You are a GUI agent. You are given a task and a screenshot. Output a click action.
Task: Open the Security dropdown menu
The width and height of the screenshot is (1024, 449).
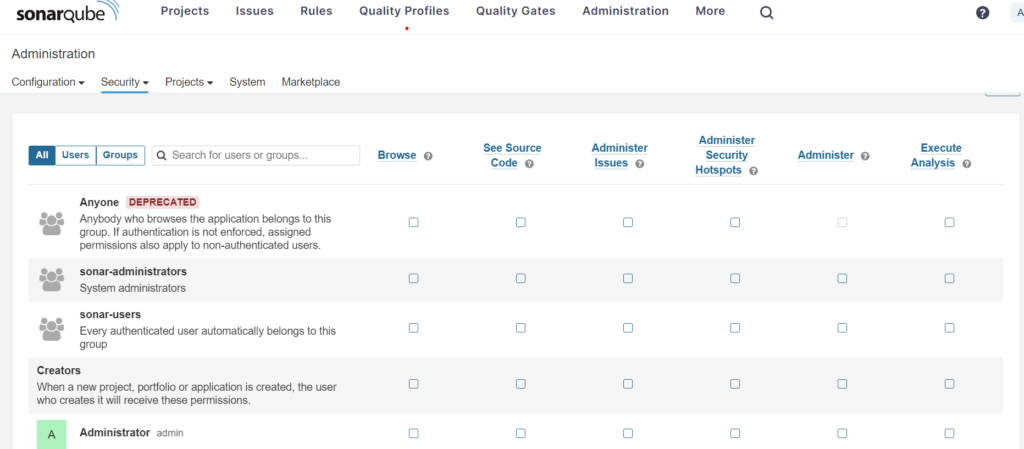[x=125, y=82]
